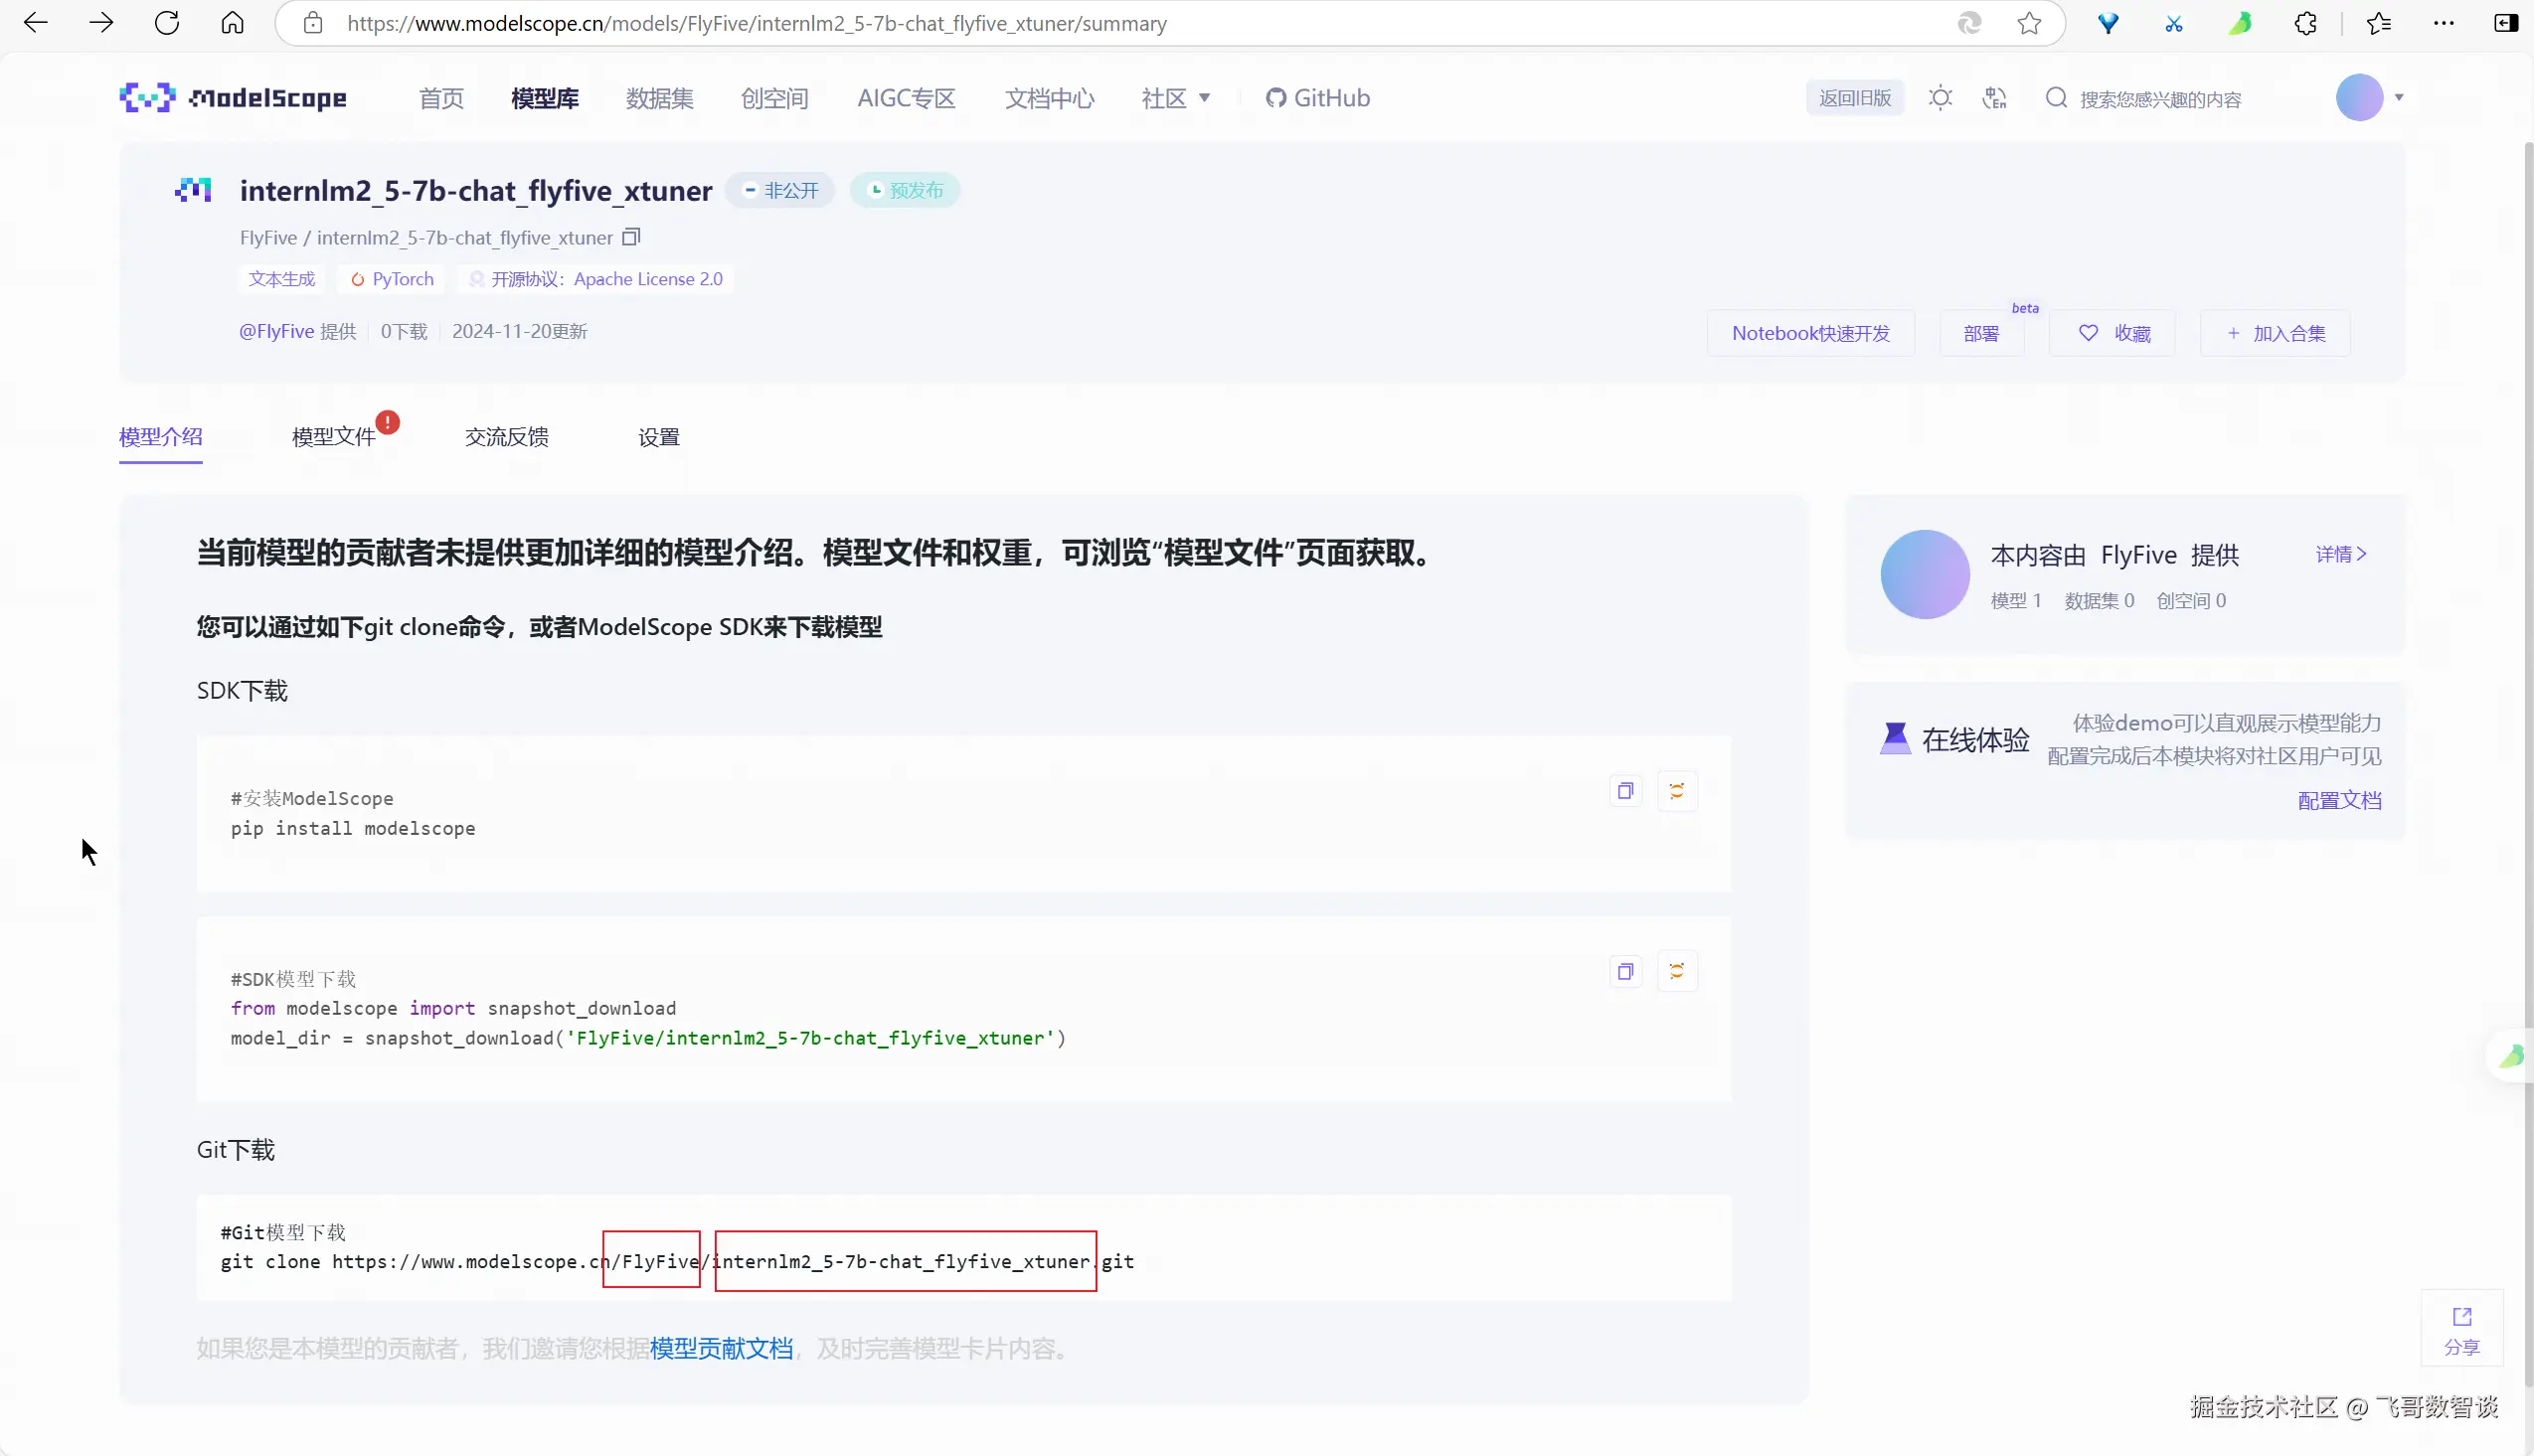2534x1456 pixels.
Task: Click the Notebook快速开发 button
Action: click(x=1810, y=333)
